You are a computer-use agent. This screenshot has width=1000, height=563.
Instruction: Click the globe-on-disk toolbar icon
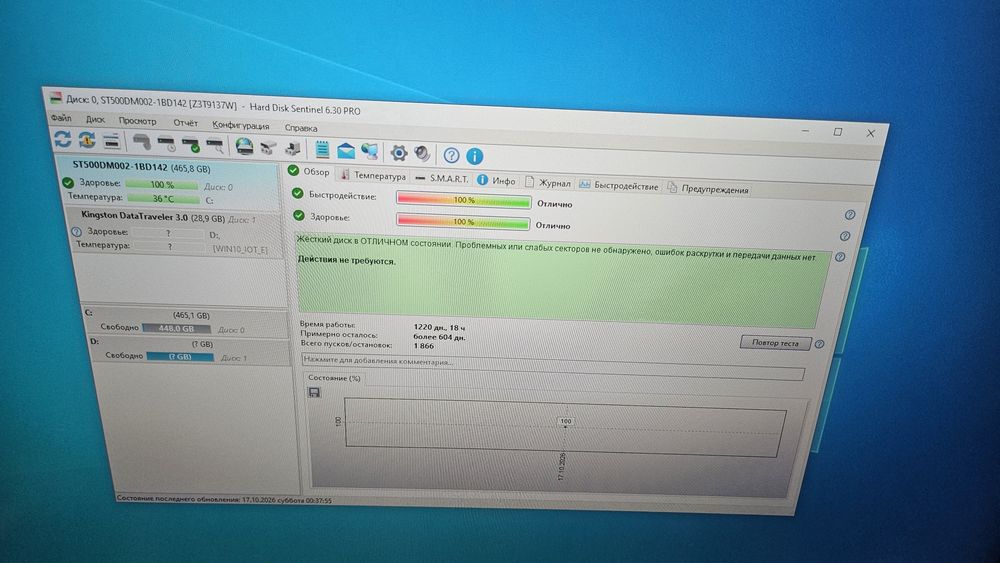(x=244, y=147)
